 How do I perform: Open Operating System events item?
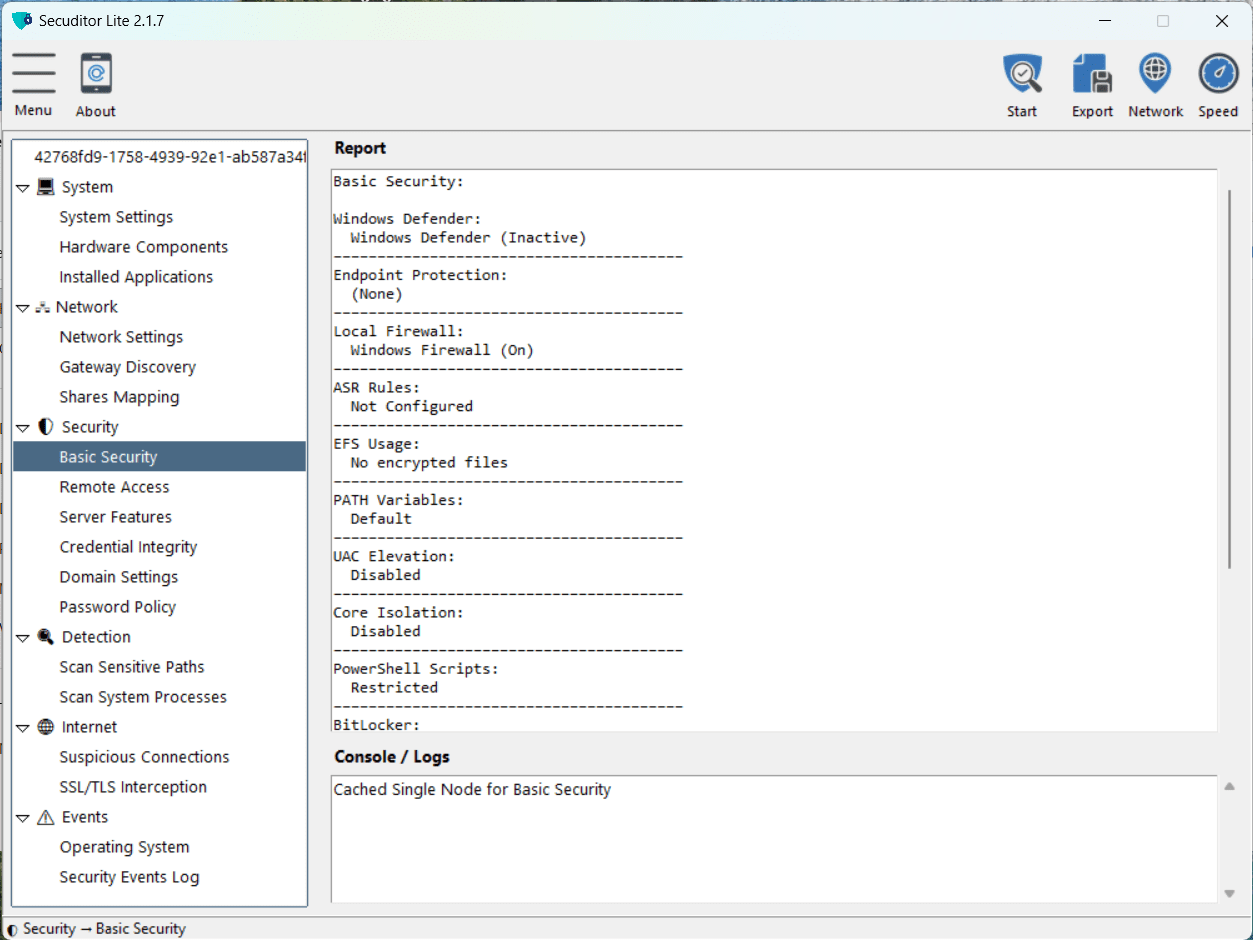124,847
